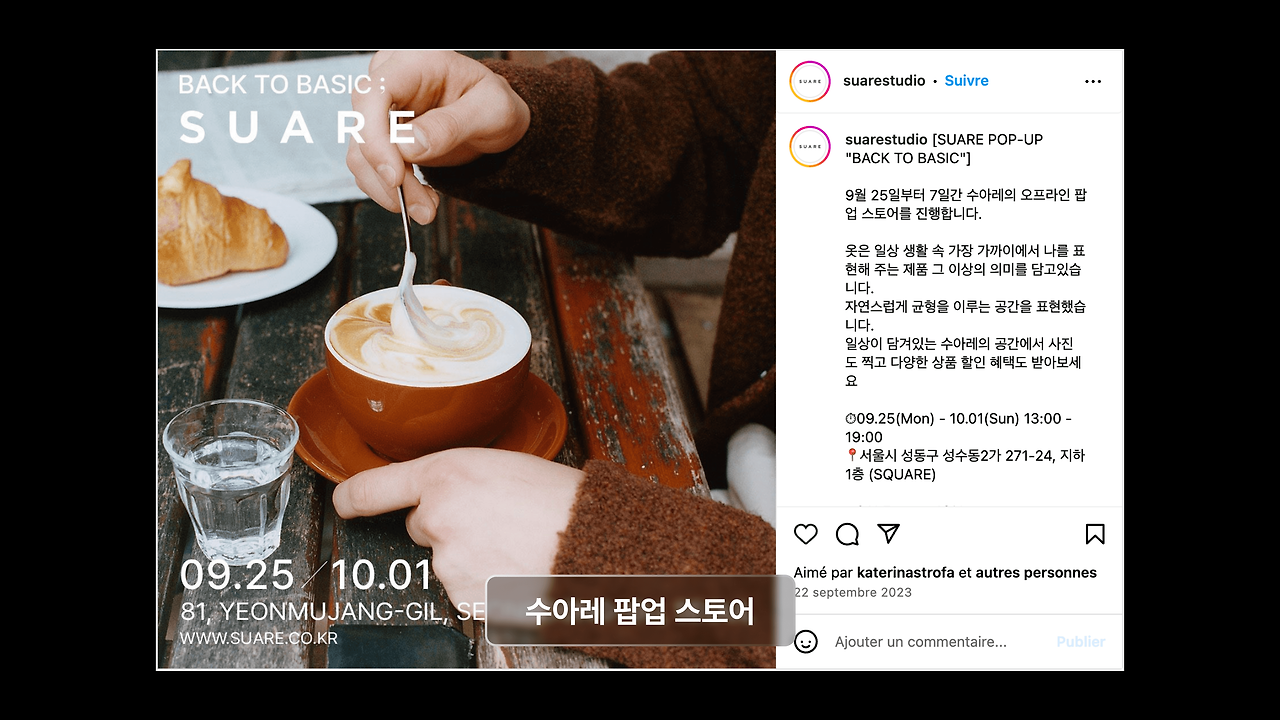Image resolution: width=1280 pixels, height=720 pixels.
Task: Share the post with paper plane icon
Action: click(888, 534)
